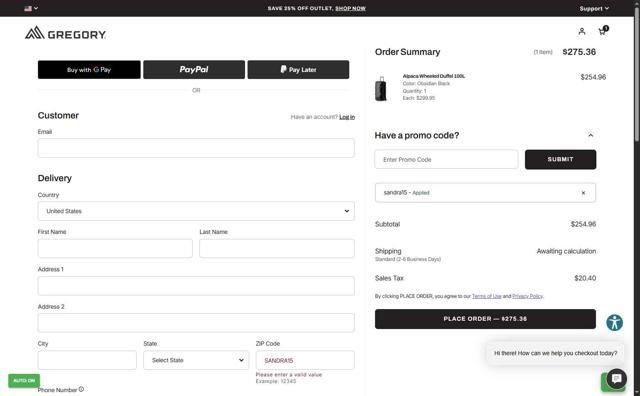
Task: Focus the Address 2 field
Action: click(x=196, y=323)
